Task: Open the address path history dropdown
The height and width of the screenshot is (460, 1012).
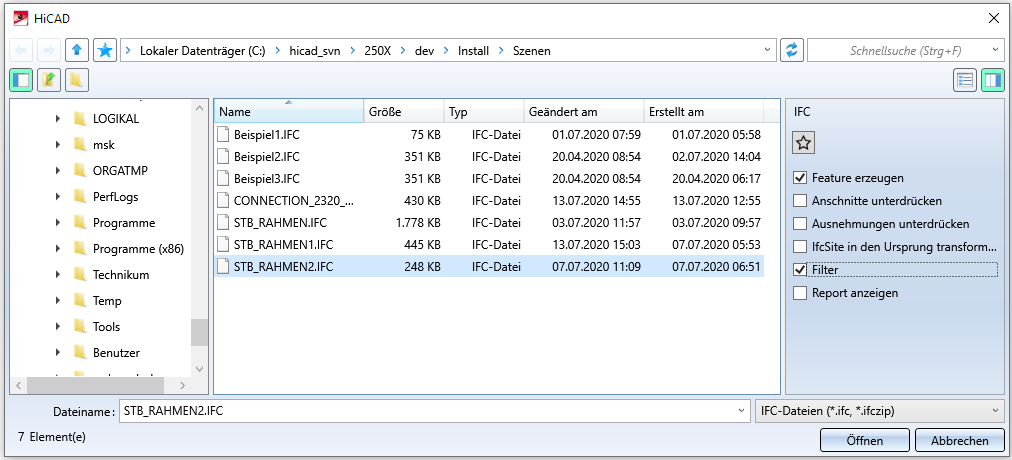Action: (x=767, y=50)
